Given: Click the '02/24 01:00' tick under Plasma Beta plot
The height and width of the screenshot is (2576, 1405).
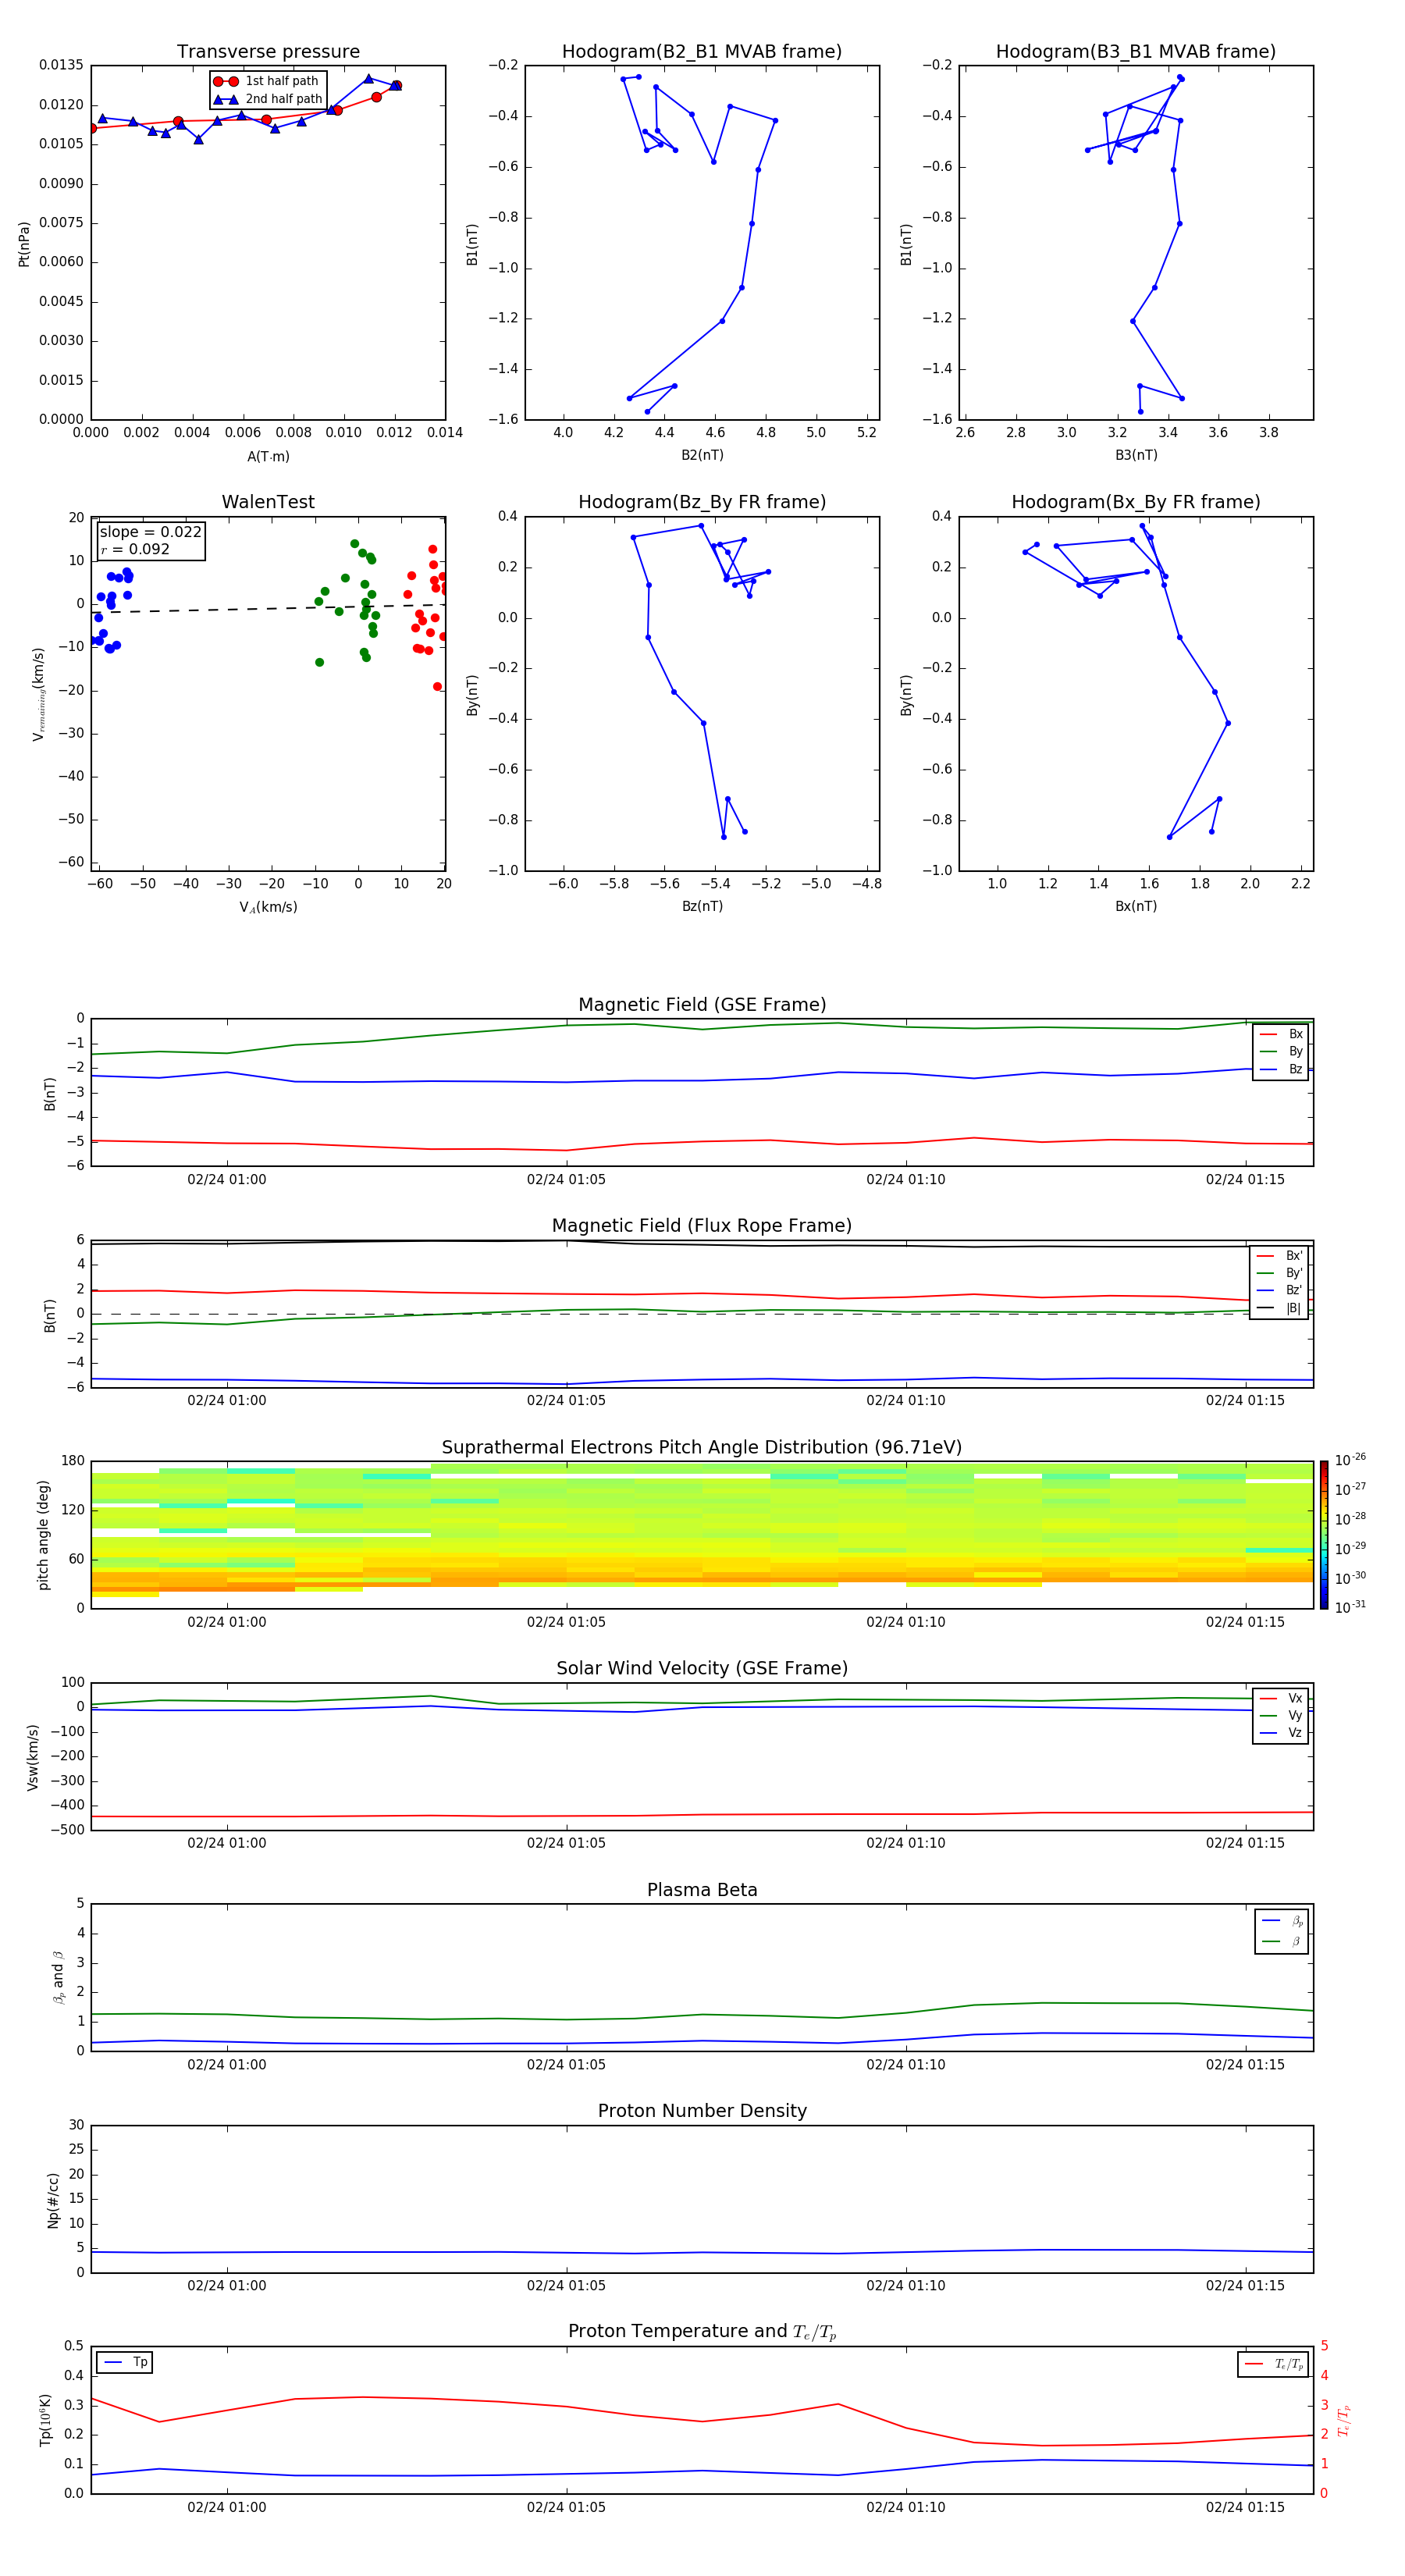Looking at the screenshot, I should point(227,2064).
